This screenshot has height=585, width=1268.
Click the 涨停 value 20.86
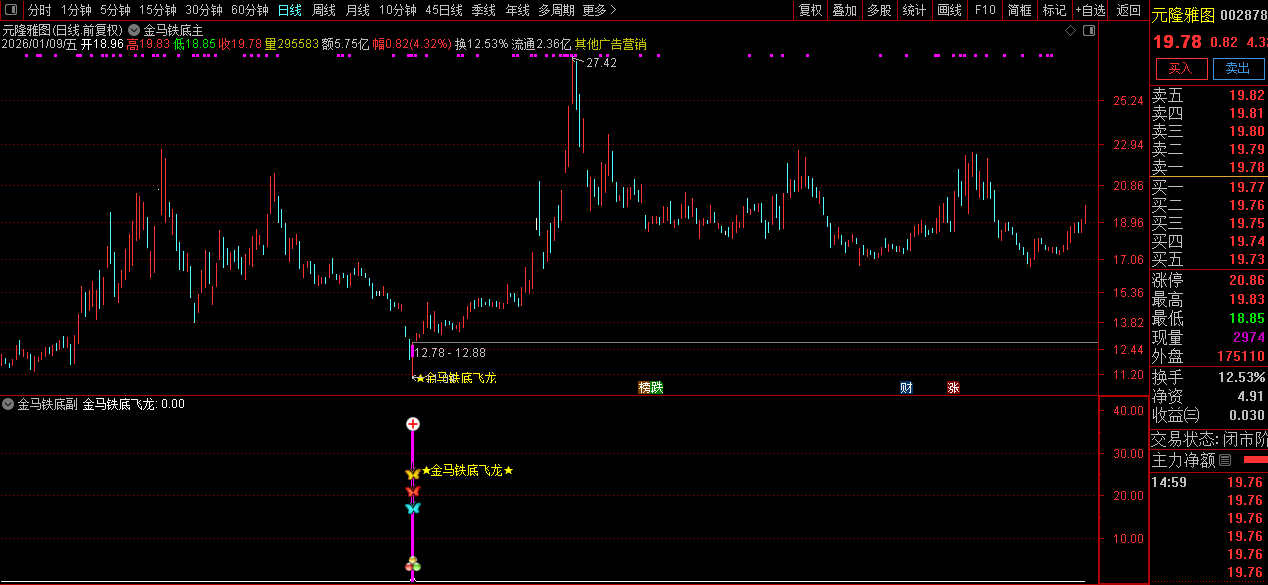point(1246,281)
